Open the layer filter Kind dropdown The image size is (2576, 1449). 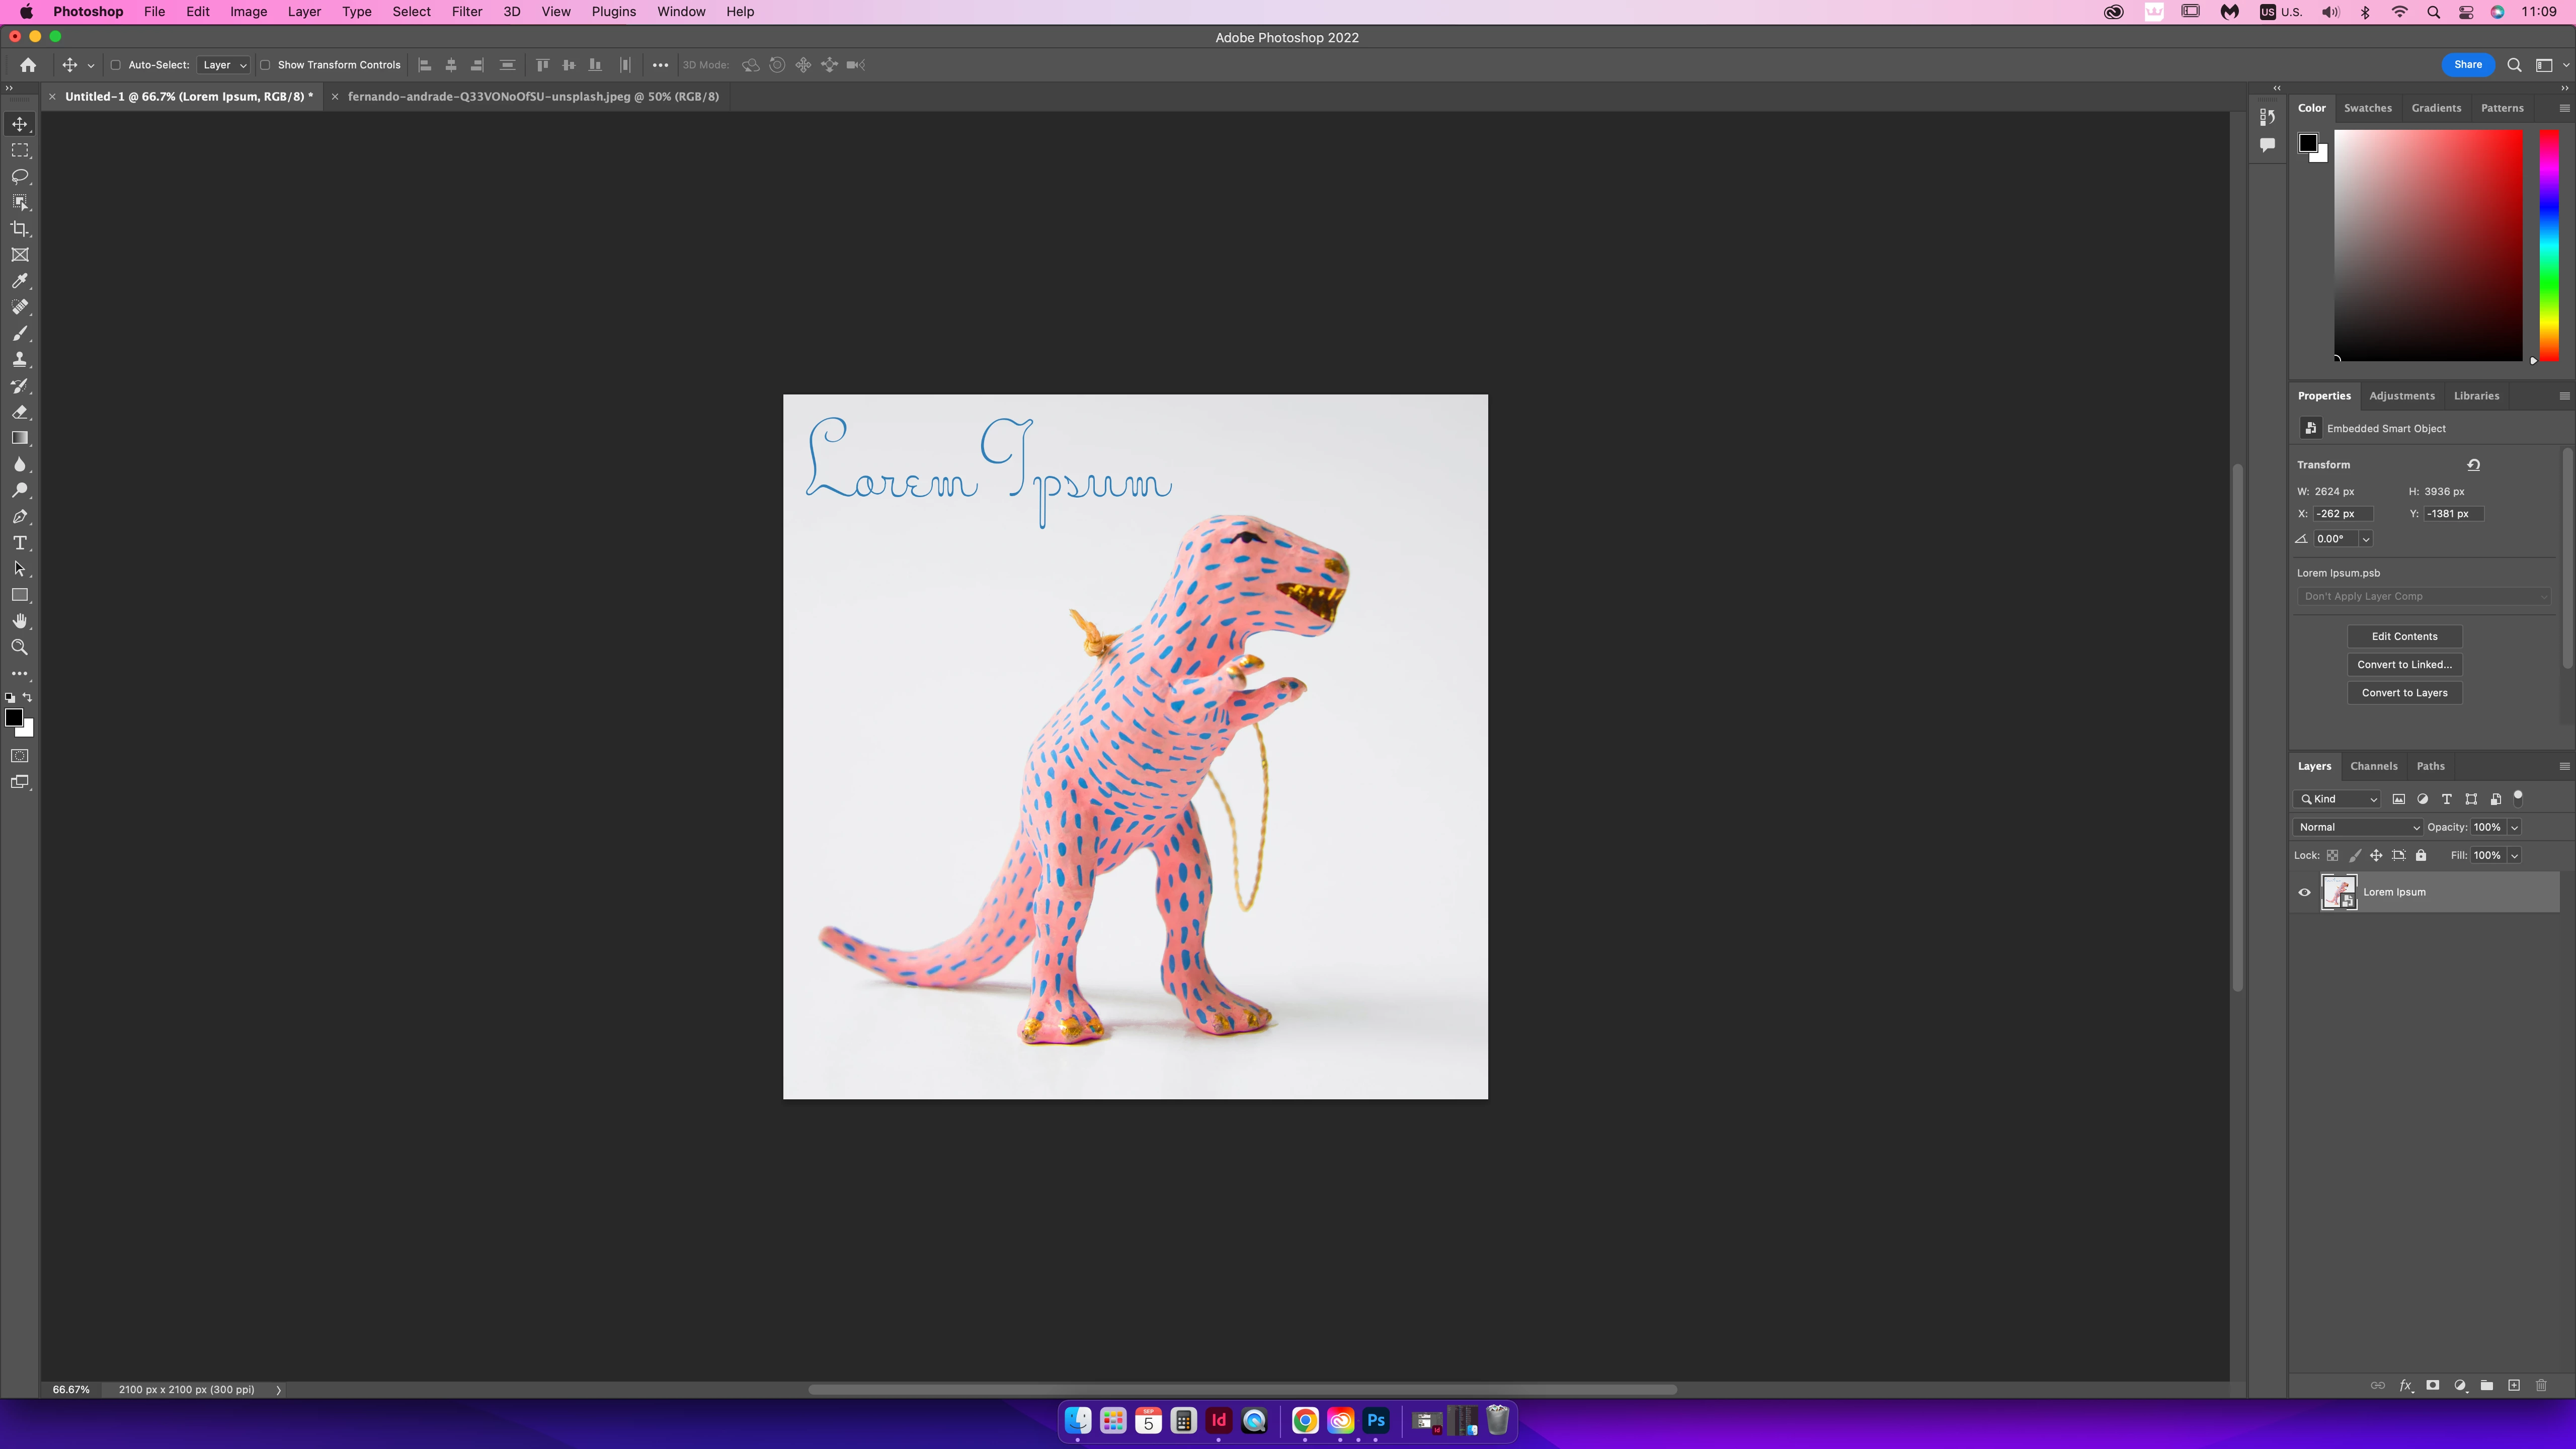2338,799
